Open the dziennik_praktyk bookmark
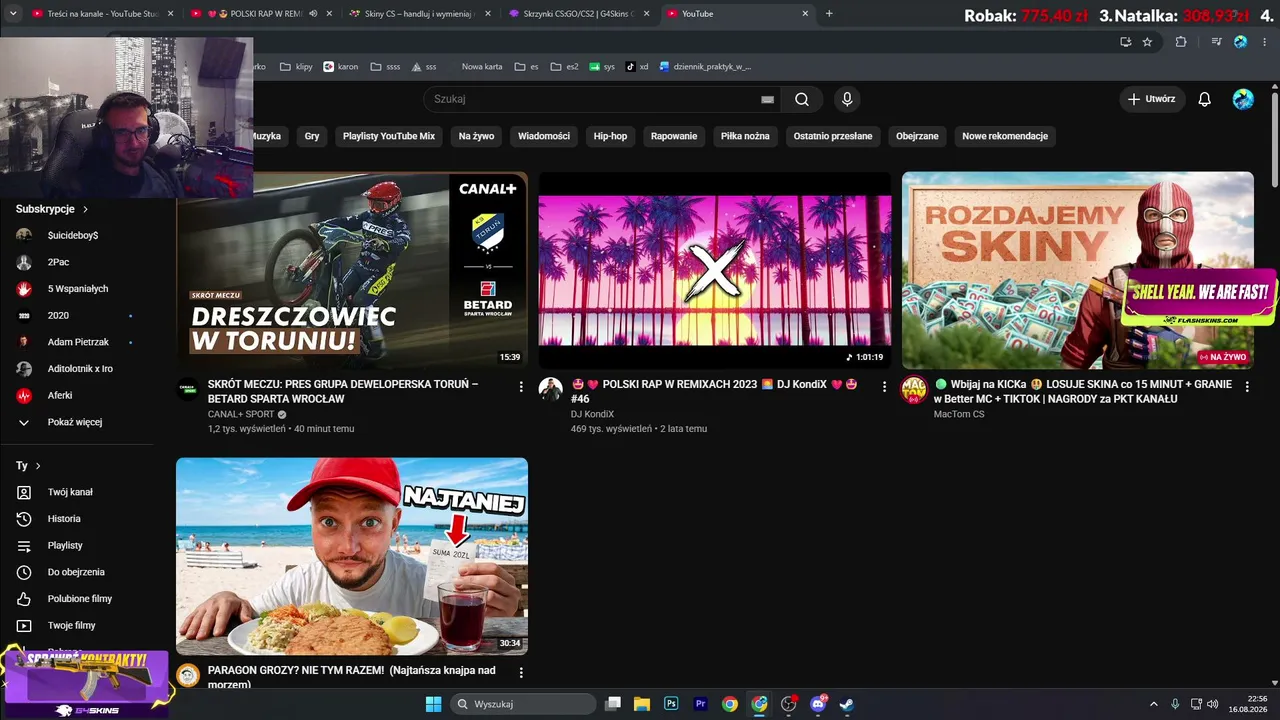Screen dimensions: 1280x720 point(704,67)
